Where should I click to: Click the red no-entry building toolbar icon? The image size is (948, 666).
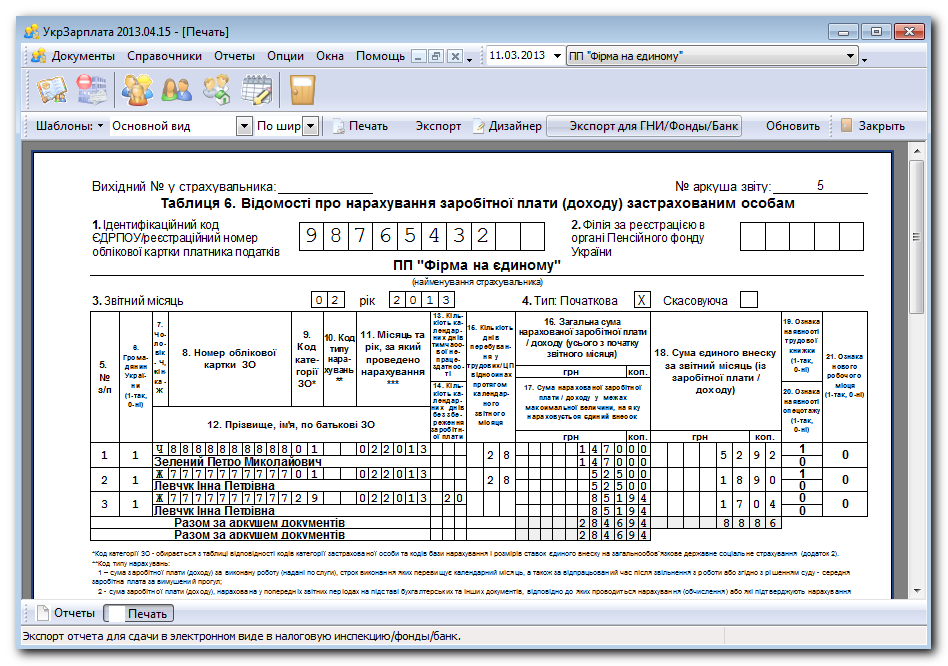(x=92, y=89)
